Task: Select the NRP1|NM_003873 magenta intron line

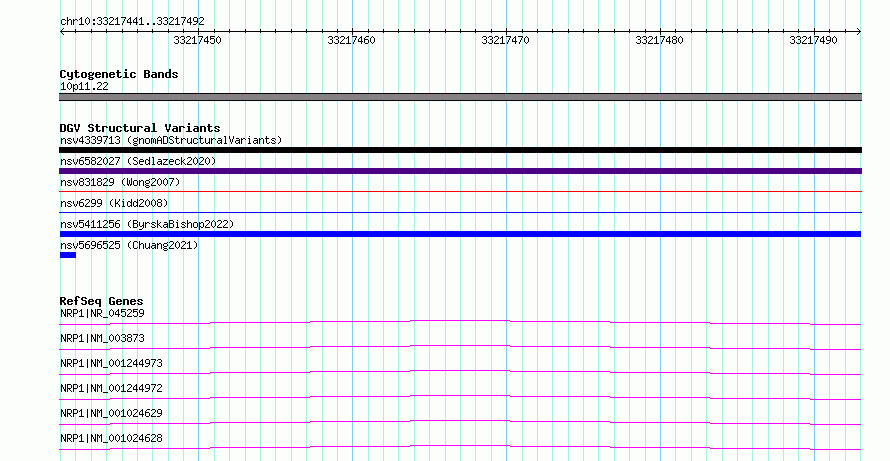Action: pos(460,347)
